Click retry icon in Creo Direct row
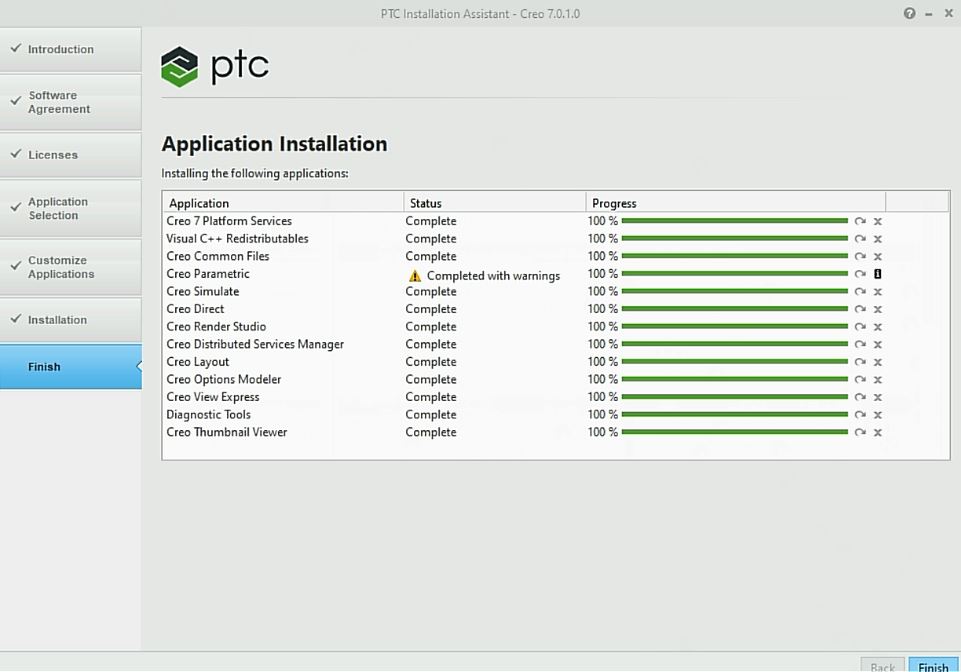961x672 pixels. click(860, 309)
